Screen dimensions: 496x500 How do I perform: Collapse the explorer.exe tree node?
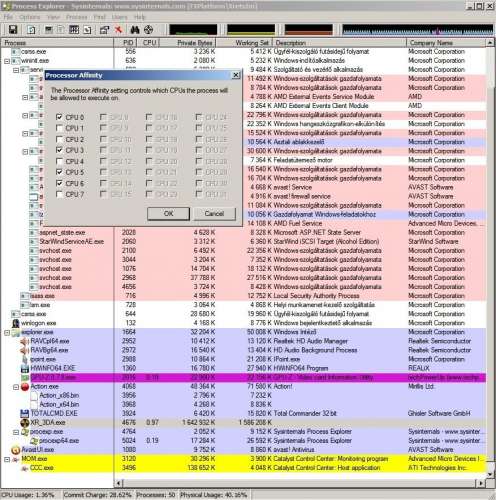7,332
